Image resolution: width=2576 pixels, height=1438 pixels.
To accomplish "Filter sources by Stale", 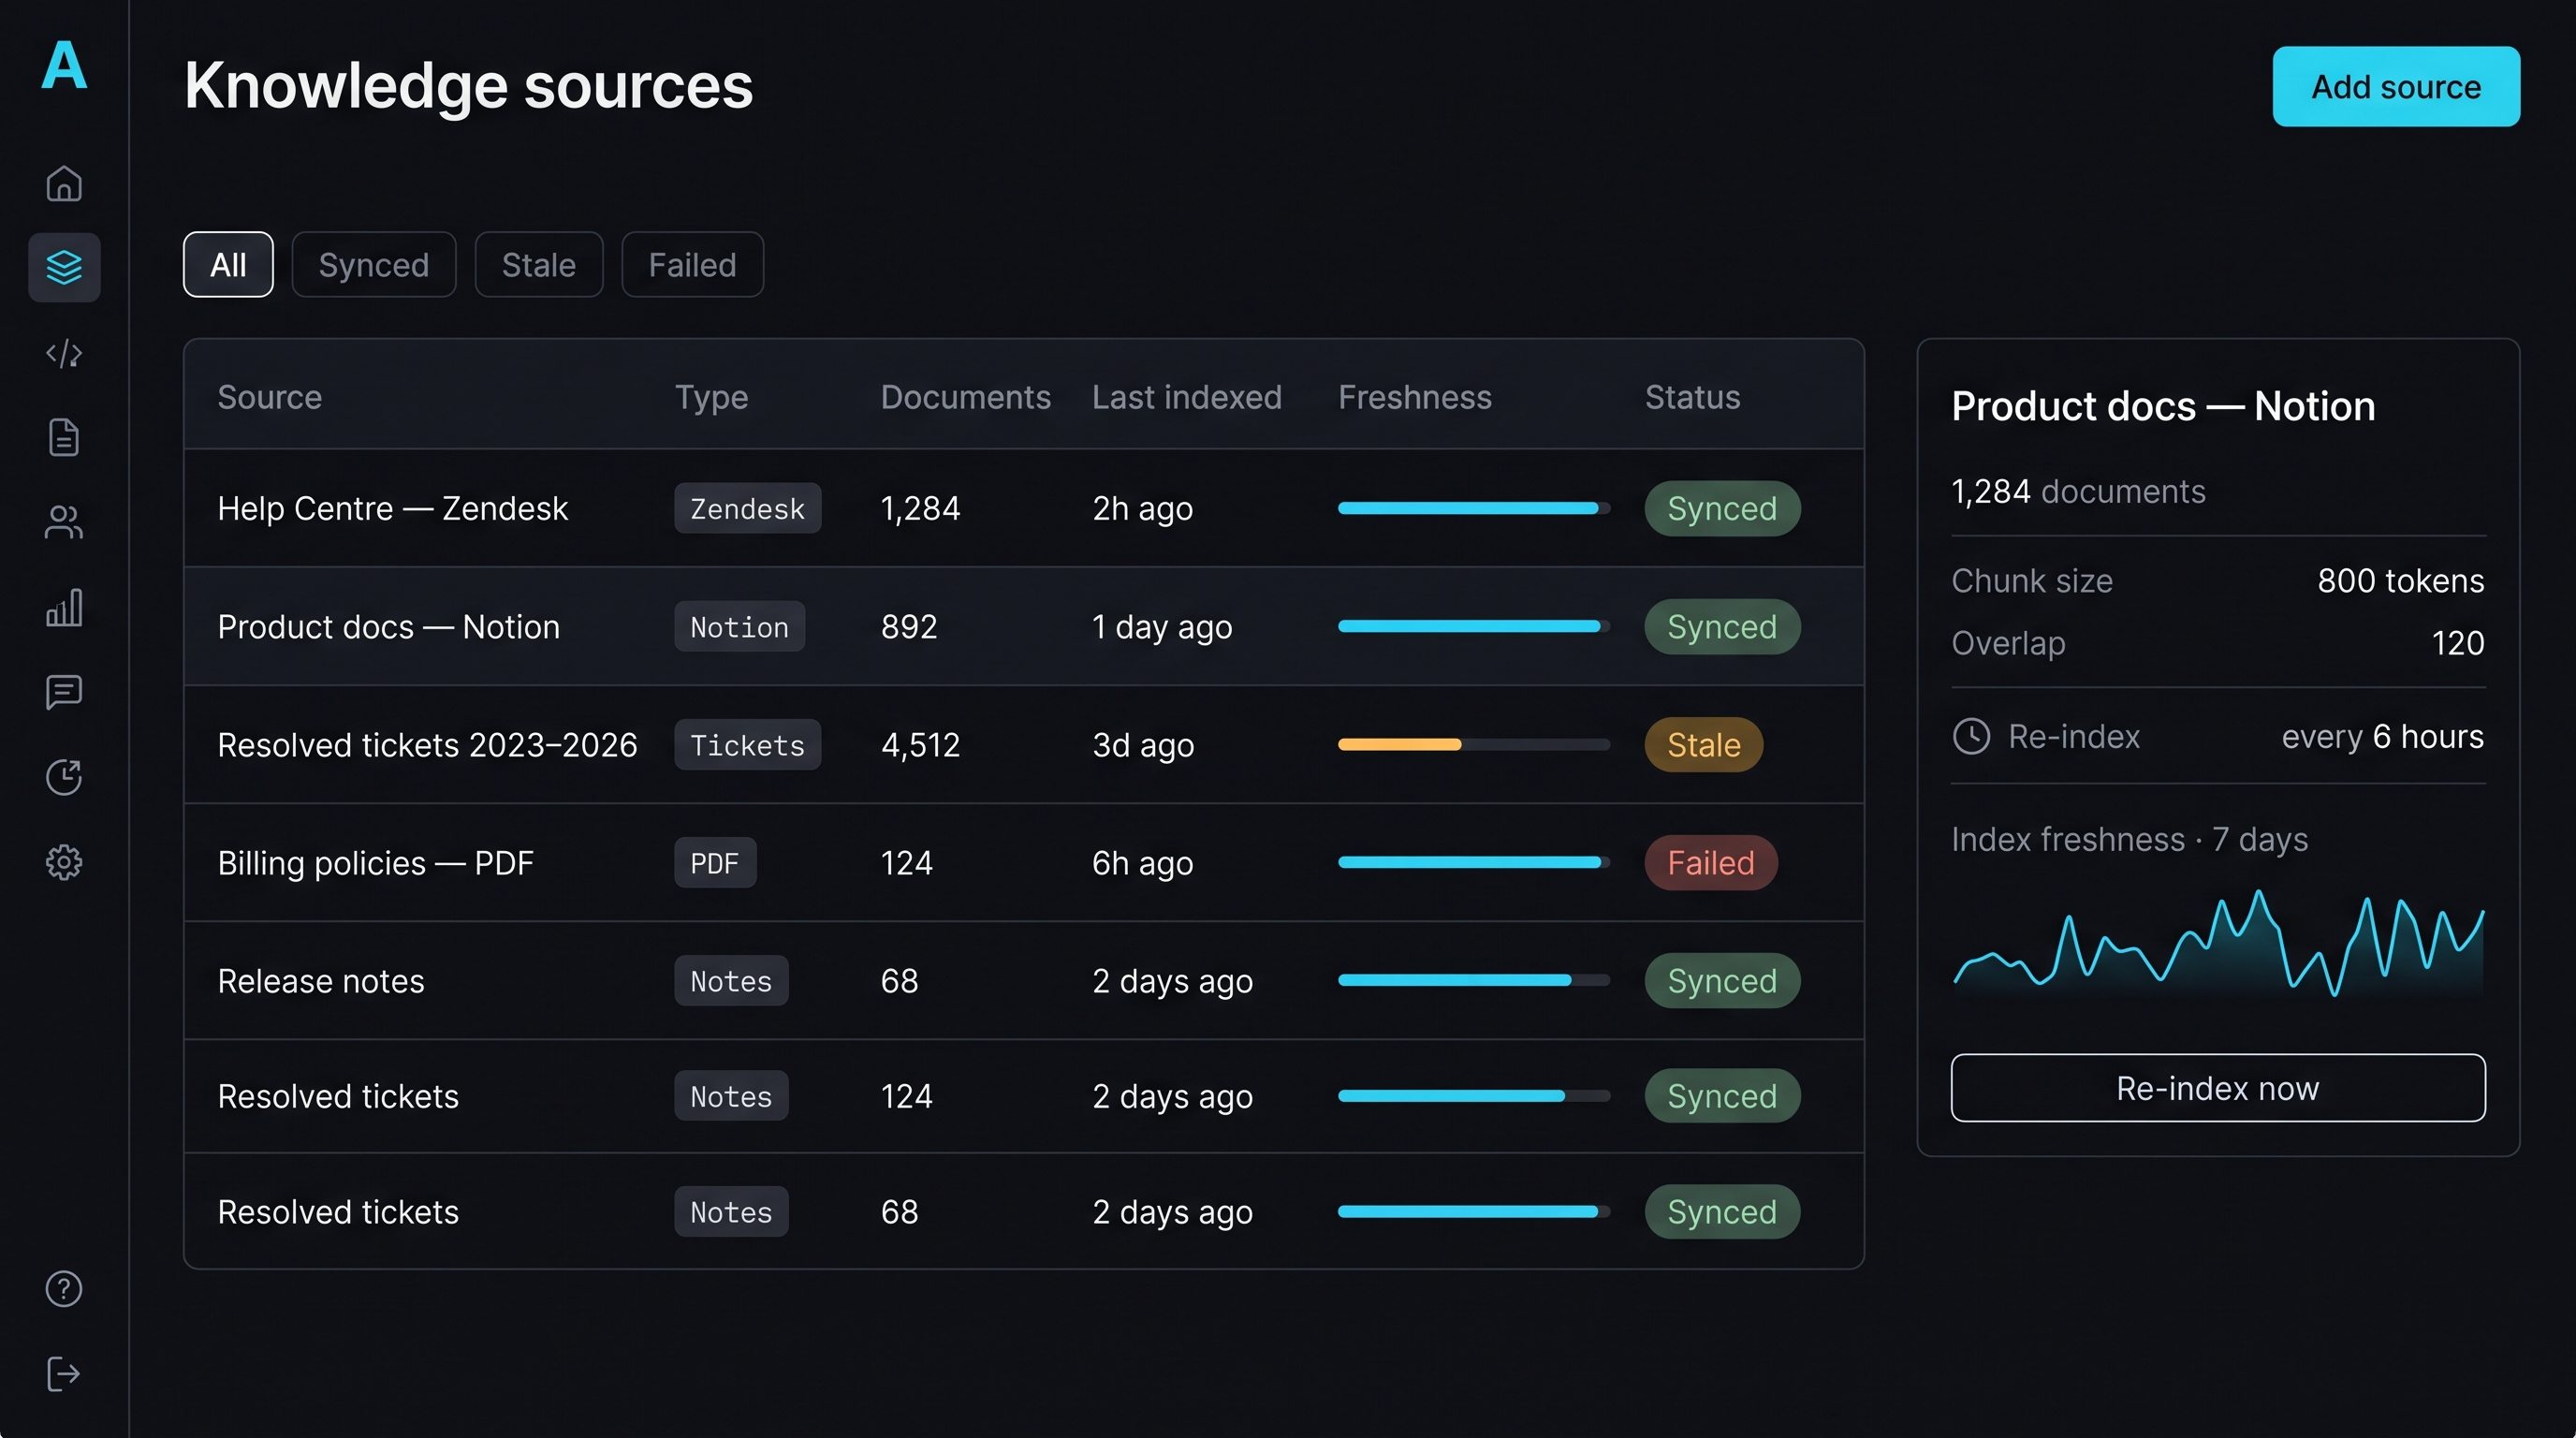I will tap(539, 265).
